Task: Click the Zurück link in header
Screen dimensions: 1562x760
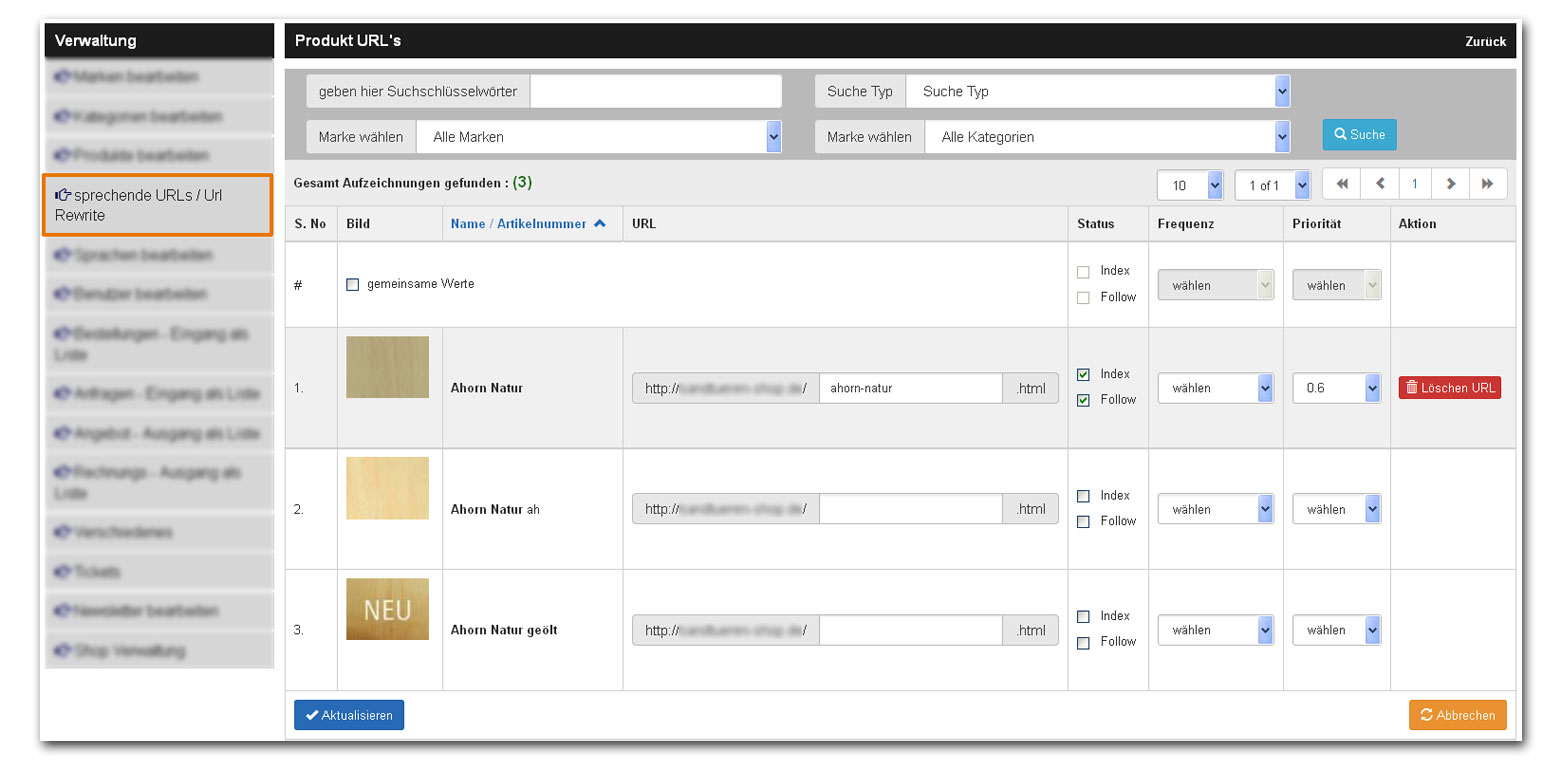Action: tap(1485, 41)
